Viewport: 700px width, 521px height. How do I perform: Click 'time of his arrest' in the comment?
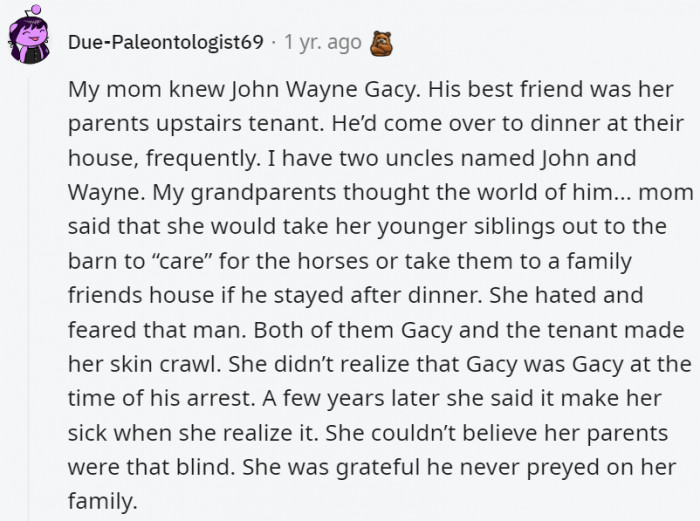click(x=161, y=399)
